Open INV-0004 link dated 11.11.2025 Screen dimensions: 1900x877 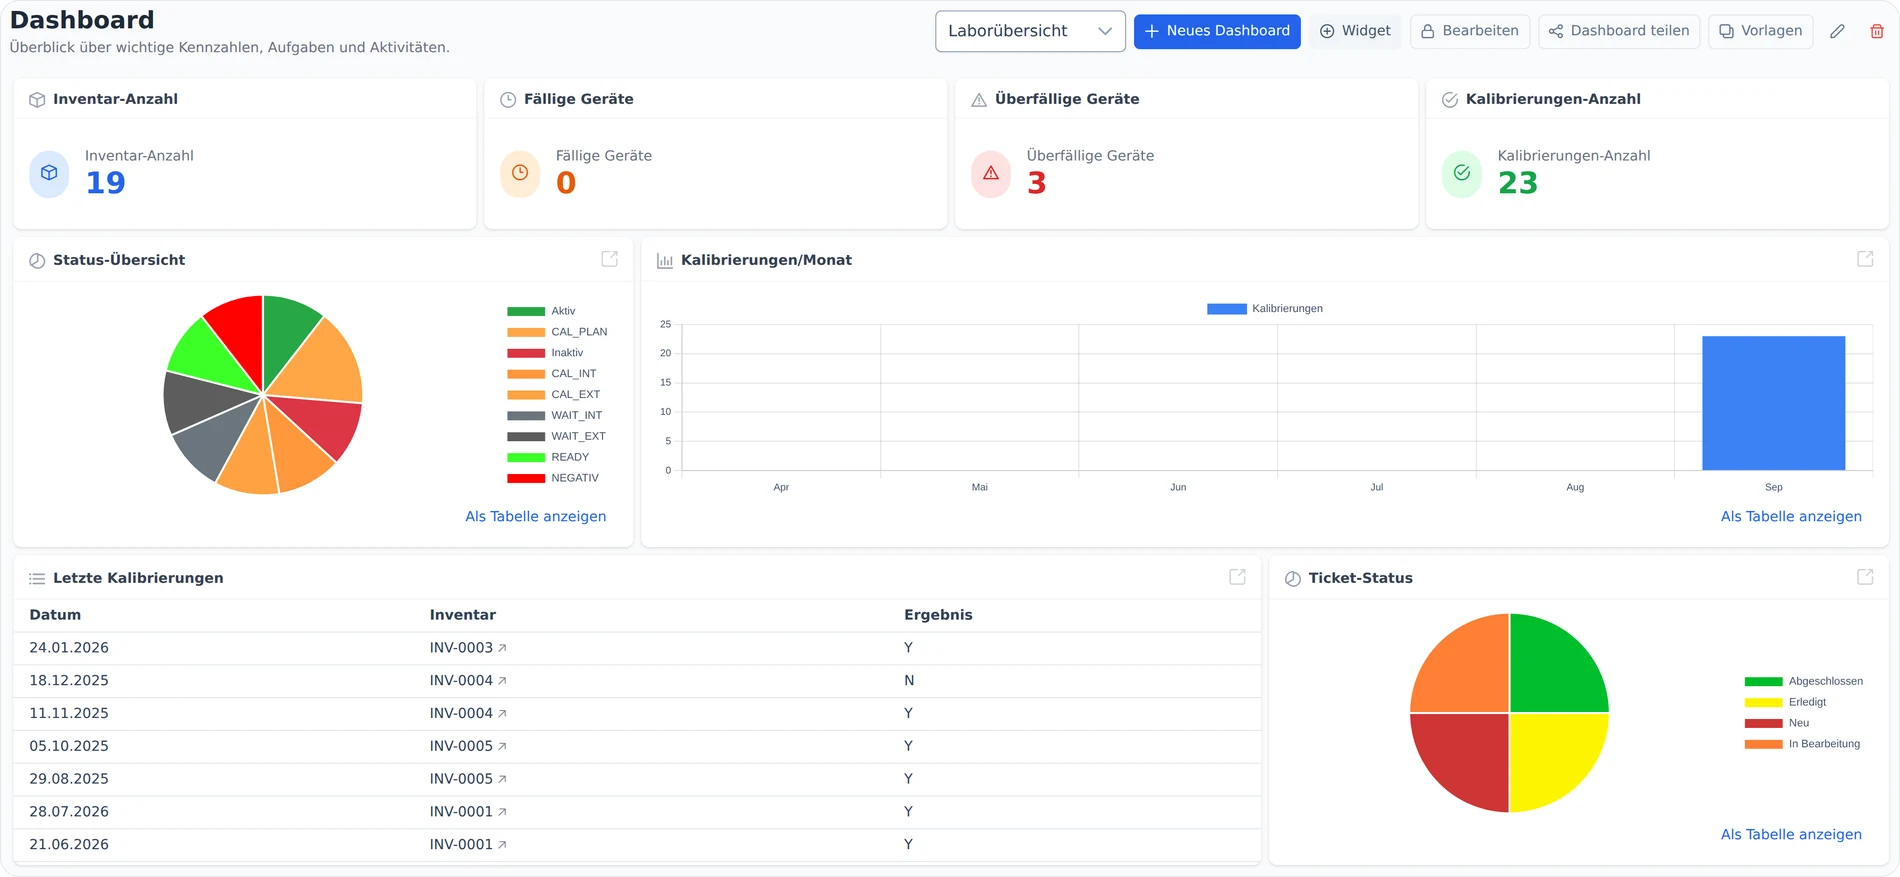(x=468, y=714)
